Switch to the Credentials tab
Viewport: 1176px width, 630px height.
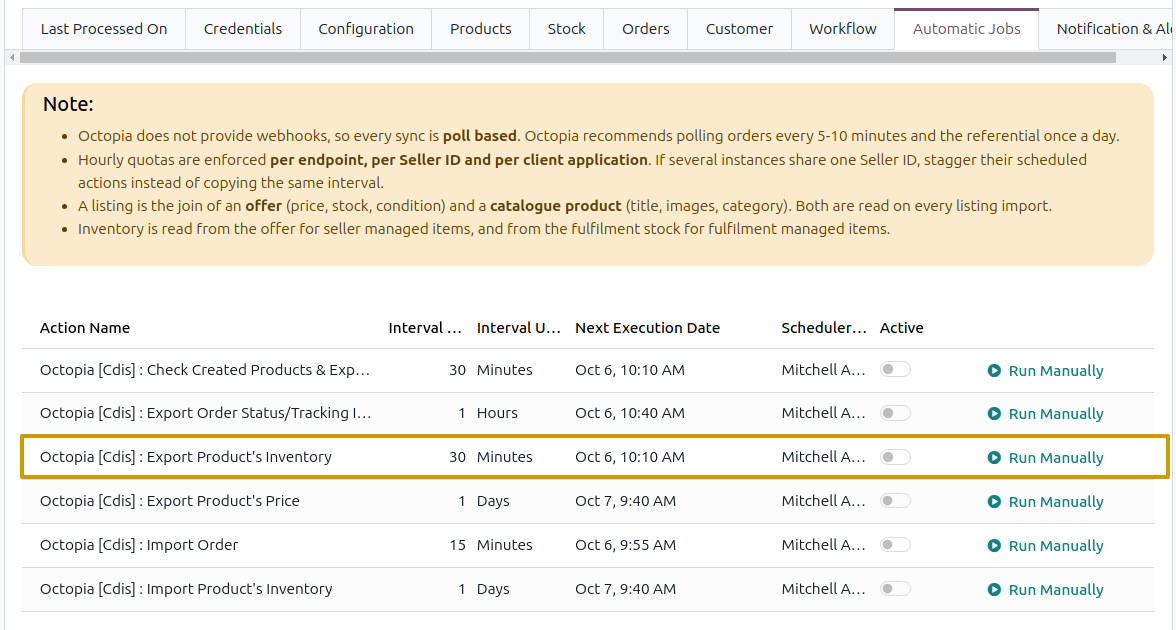[x=243, y=29]
